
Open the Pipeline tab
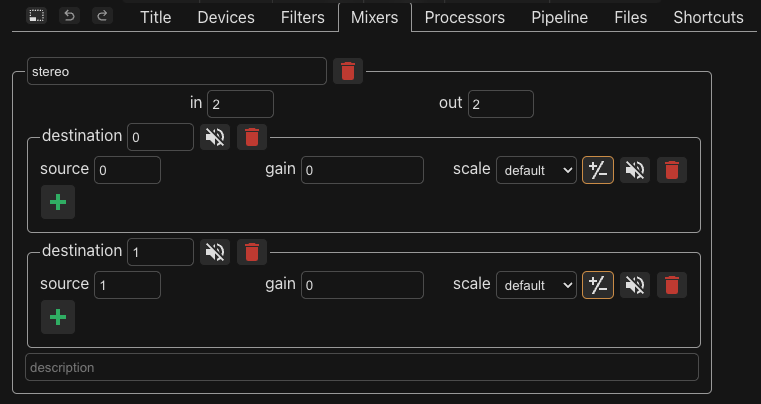(x=560, y=17)
